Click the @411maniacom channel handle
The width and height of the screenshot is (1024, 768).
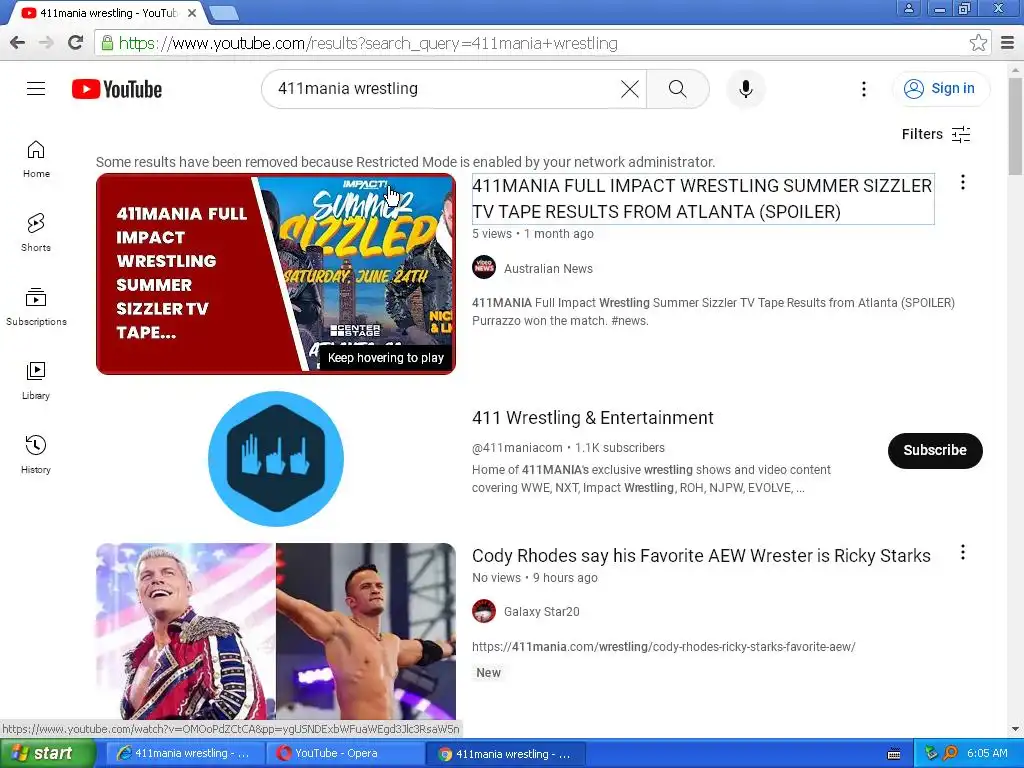pyautogui.click(x=517, y=448)
